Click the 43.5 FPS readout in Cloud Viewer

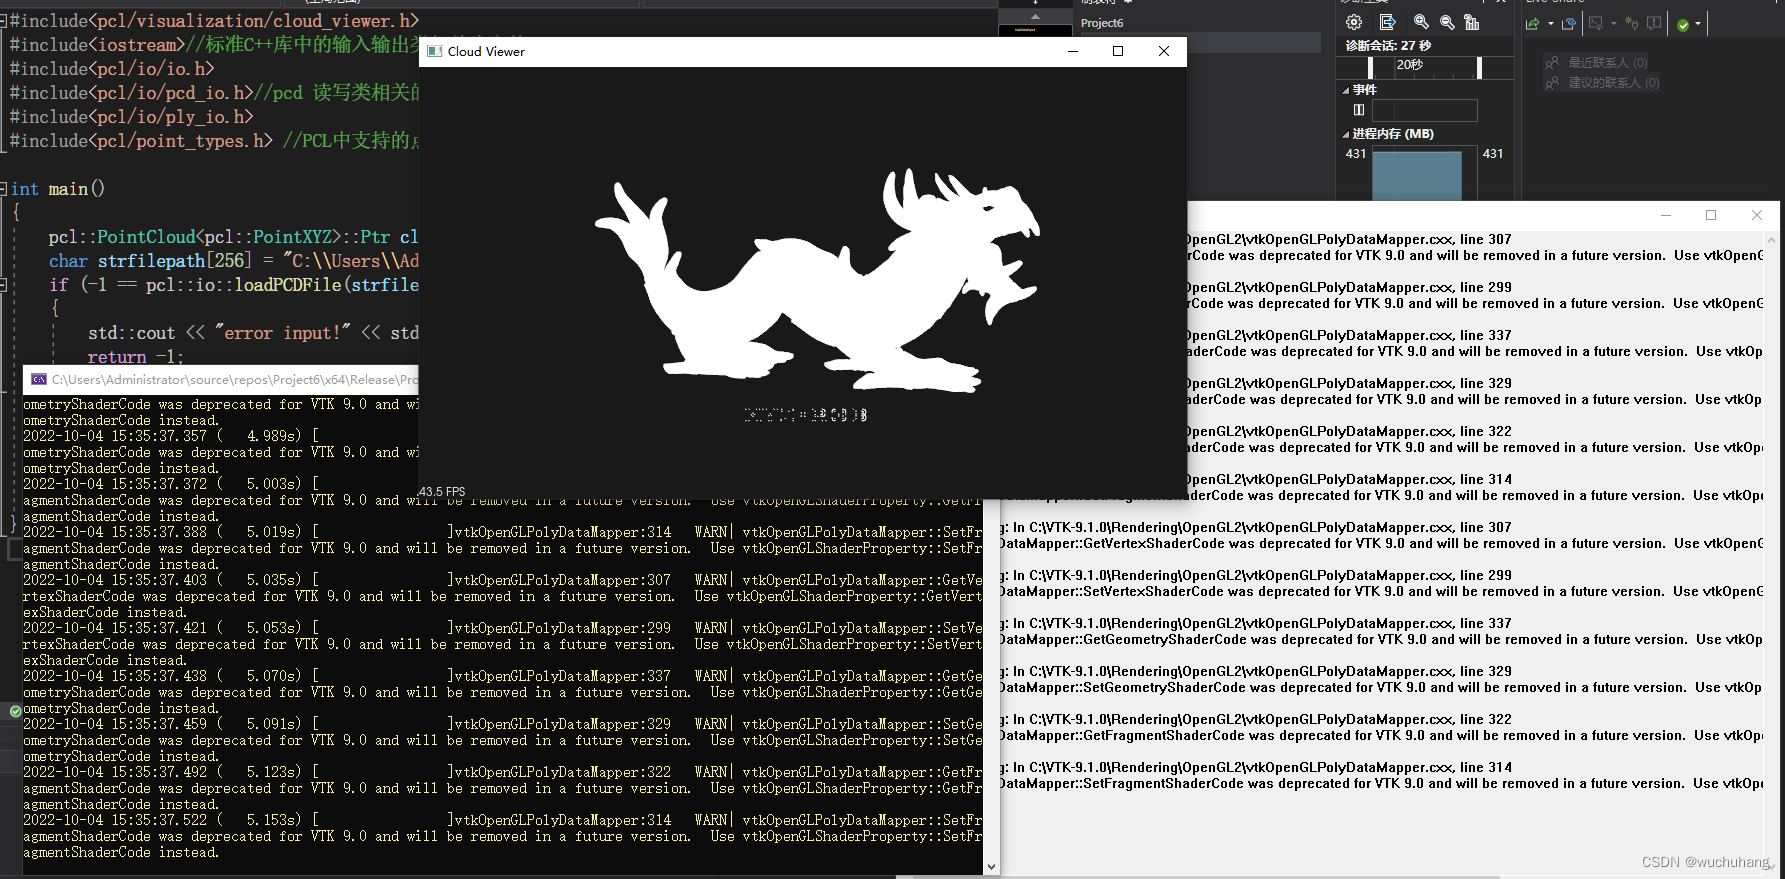click(442, 492)
